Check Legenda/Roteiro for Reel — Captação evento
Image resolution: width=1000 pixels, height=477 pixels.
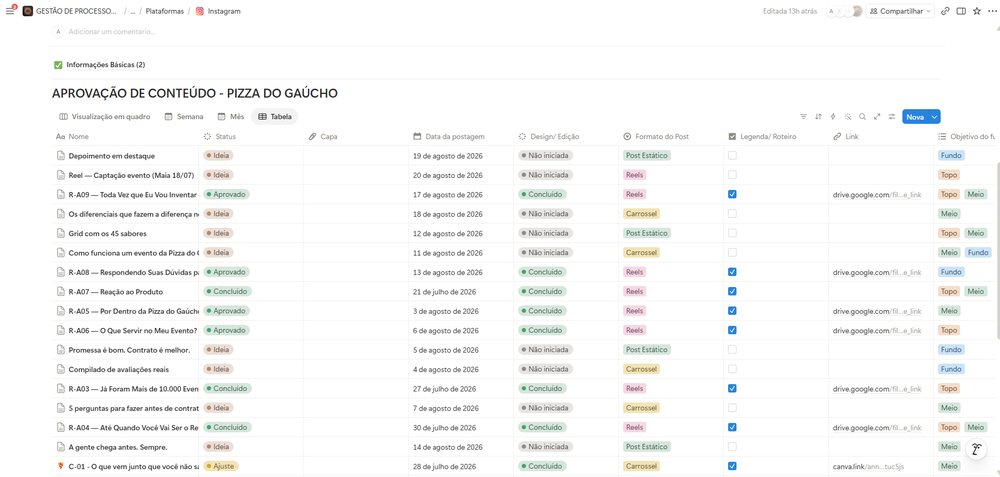click(732, 175)
